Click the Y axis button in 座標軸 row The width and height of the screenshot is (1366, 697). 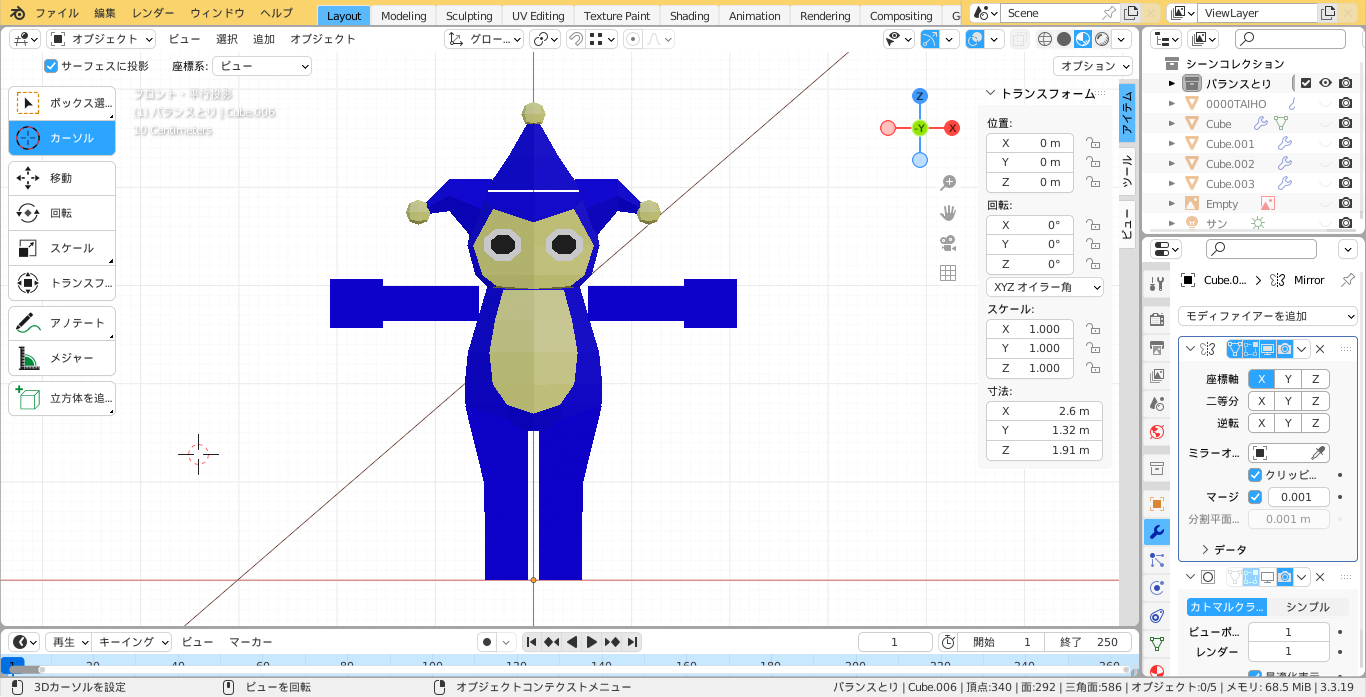[1288, 379]
